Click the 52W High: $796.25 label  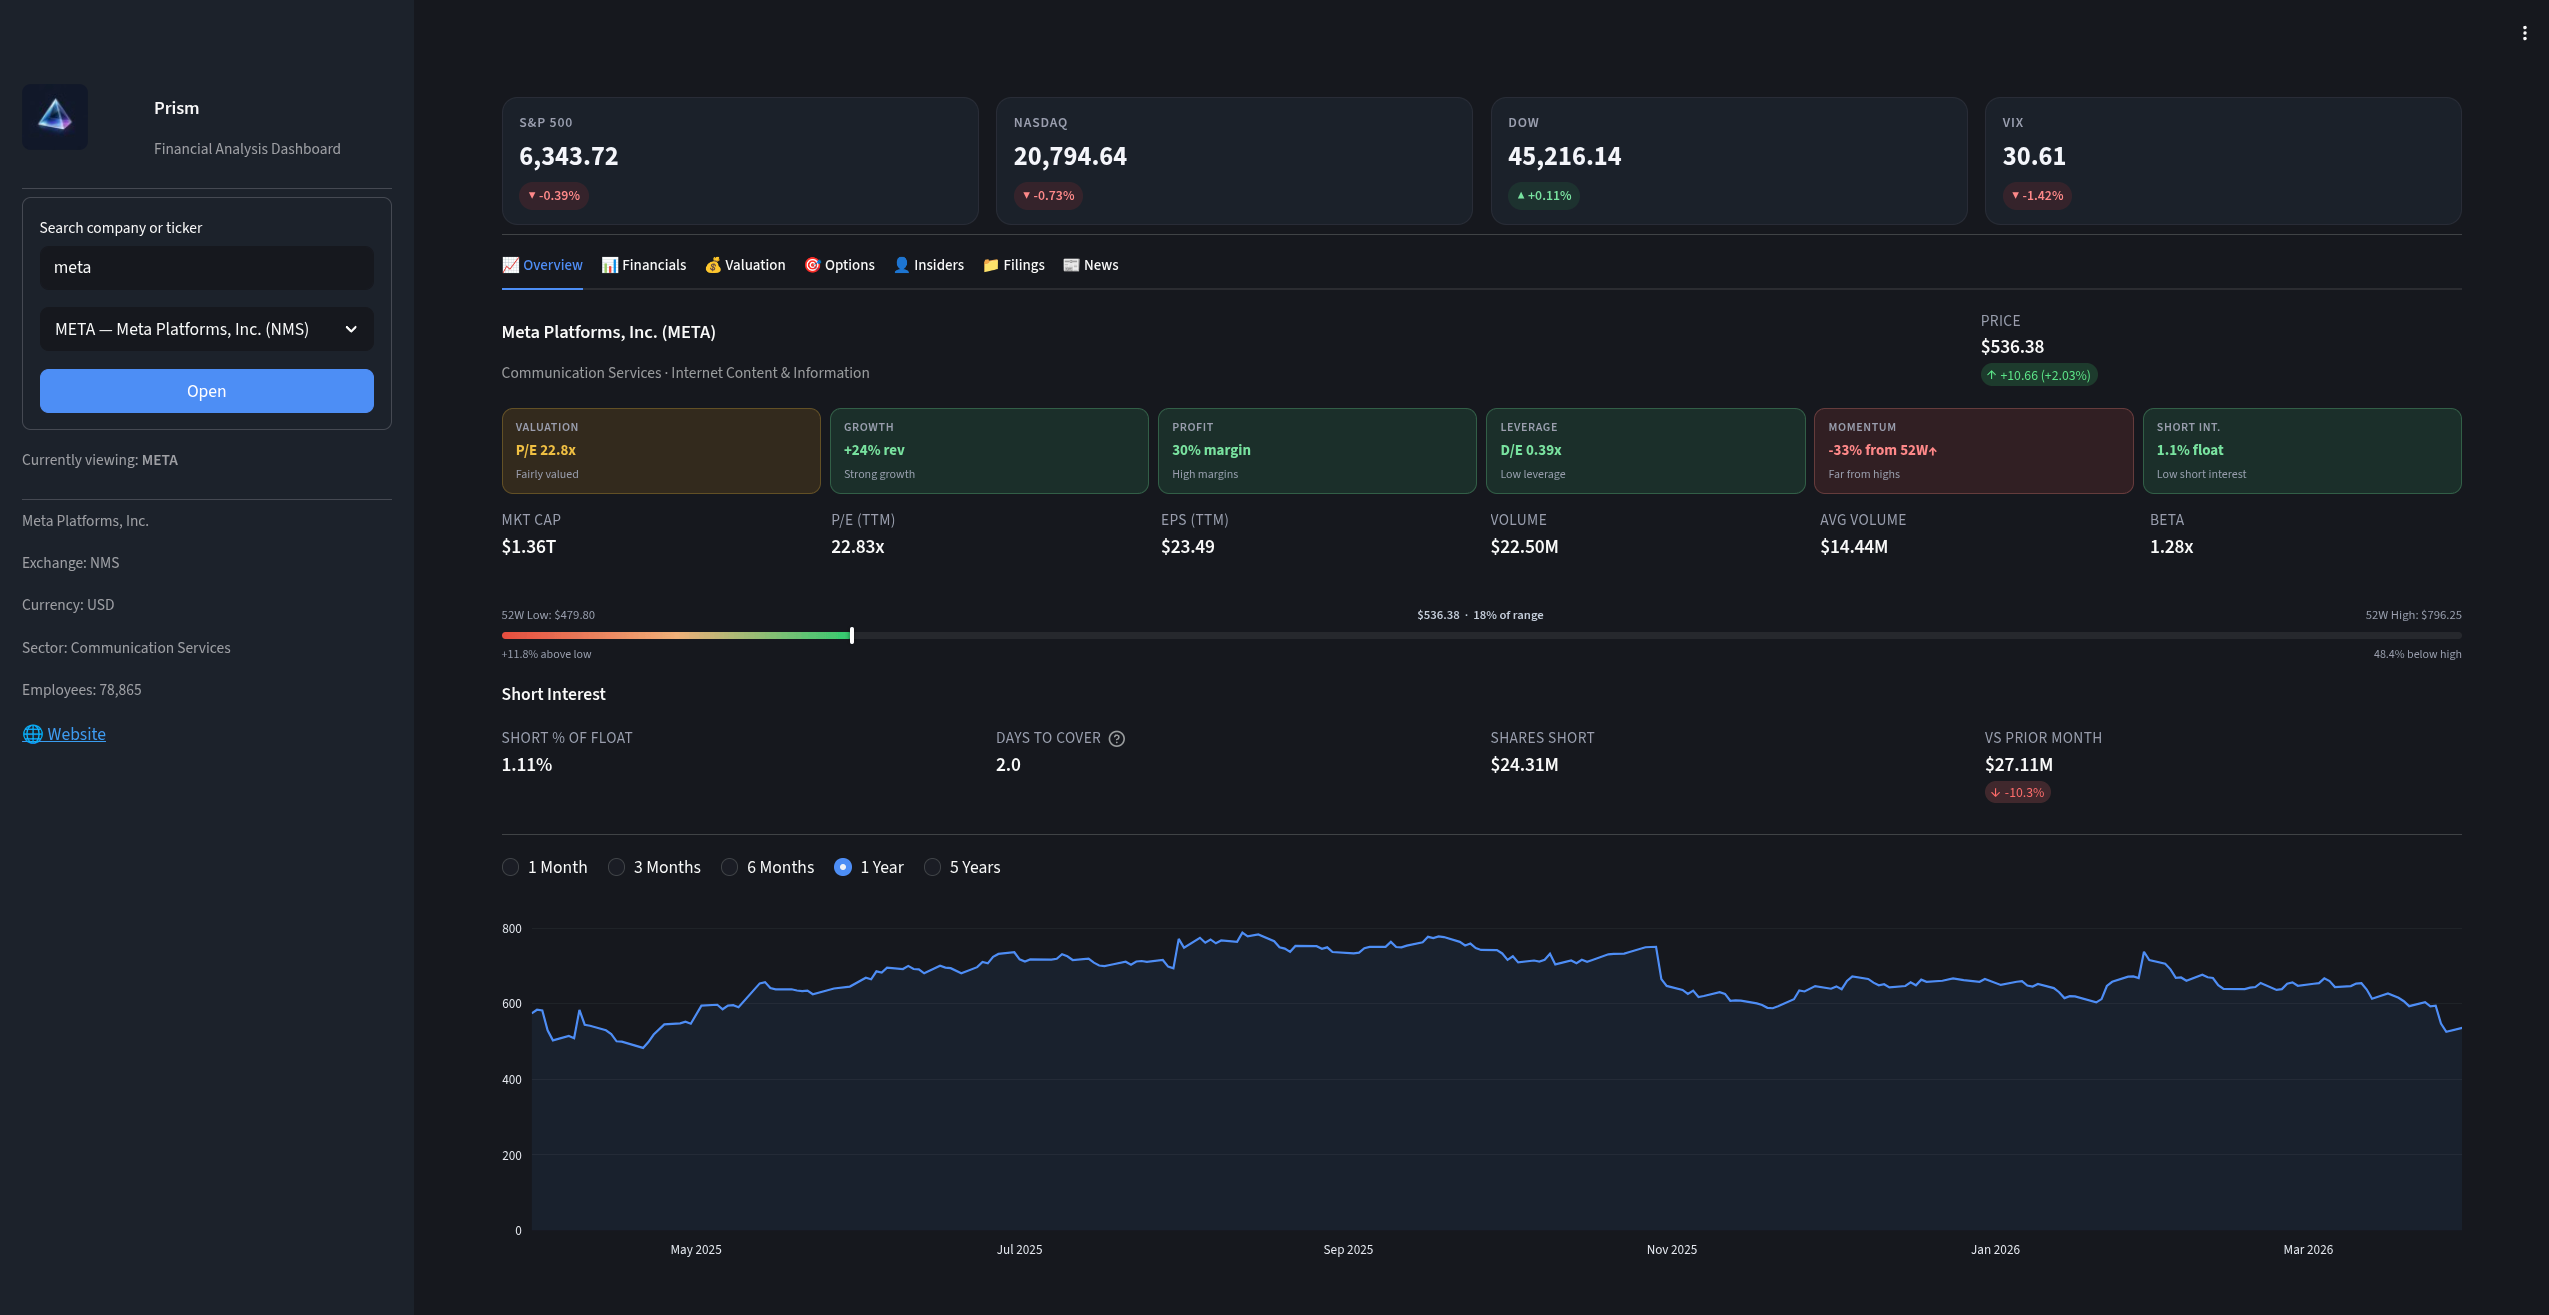click(2413, 615)
